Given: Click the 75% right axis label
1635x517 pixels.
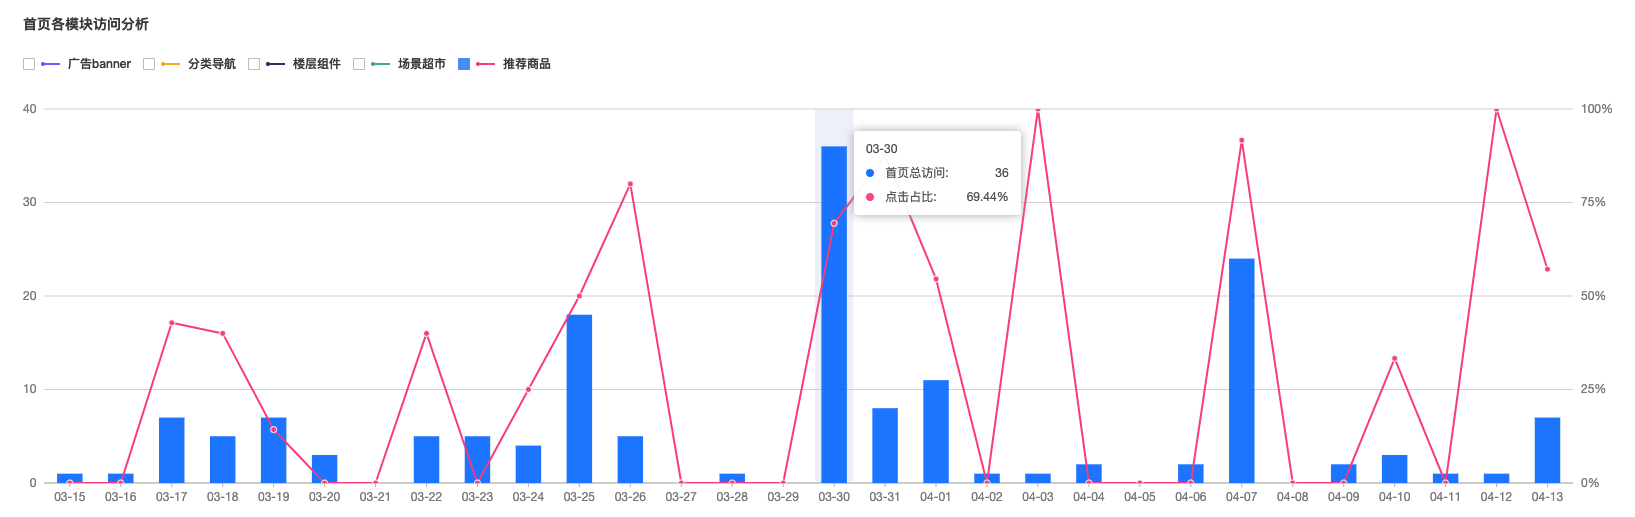Looking at the screenshot, I should tap(1593, 202).
